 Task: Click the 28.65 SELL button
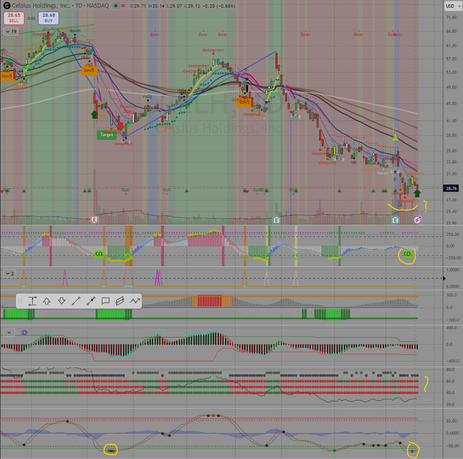point(14,18)
